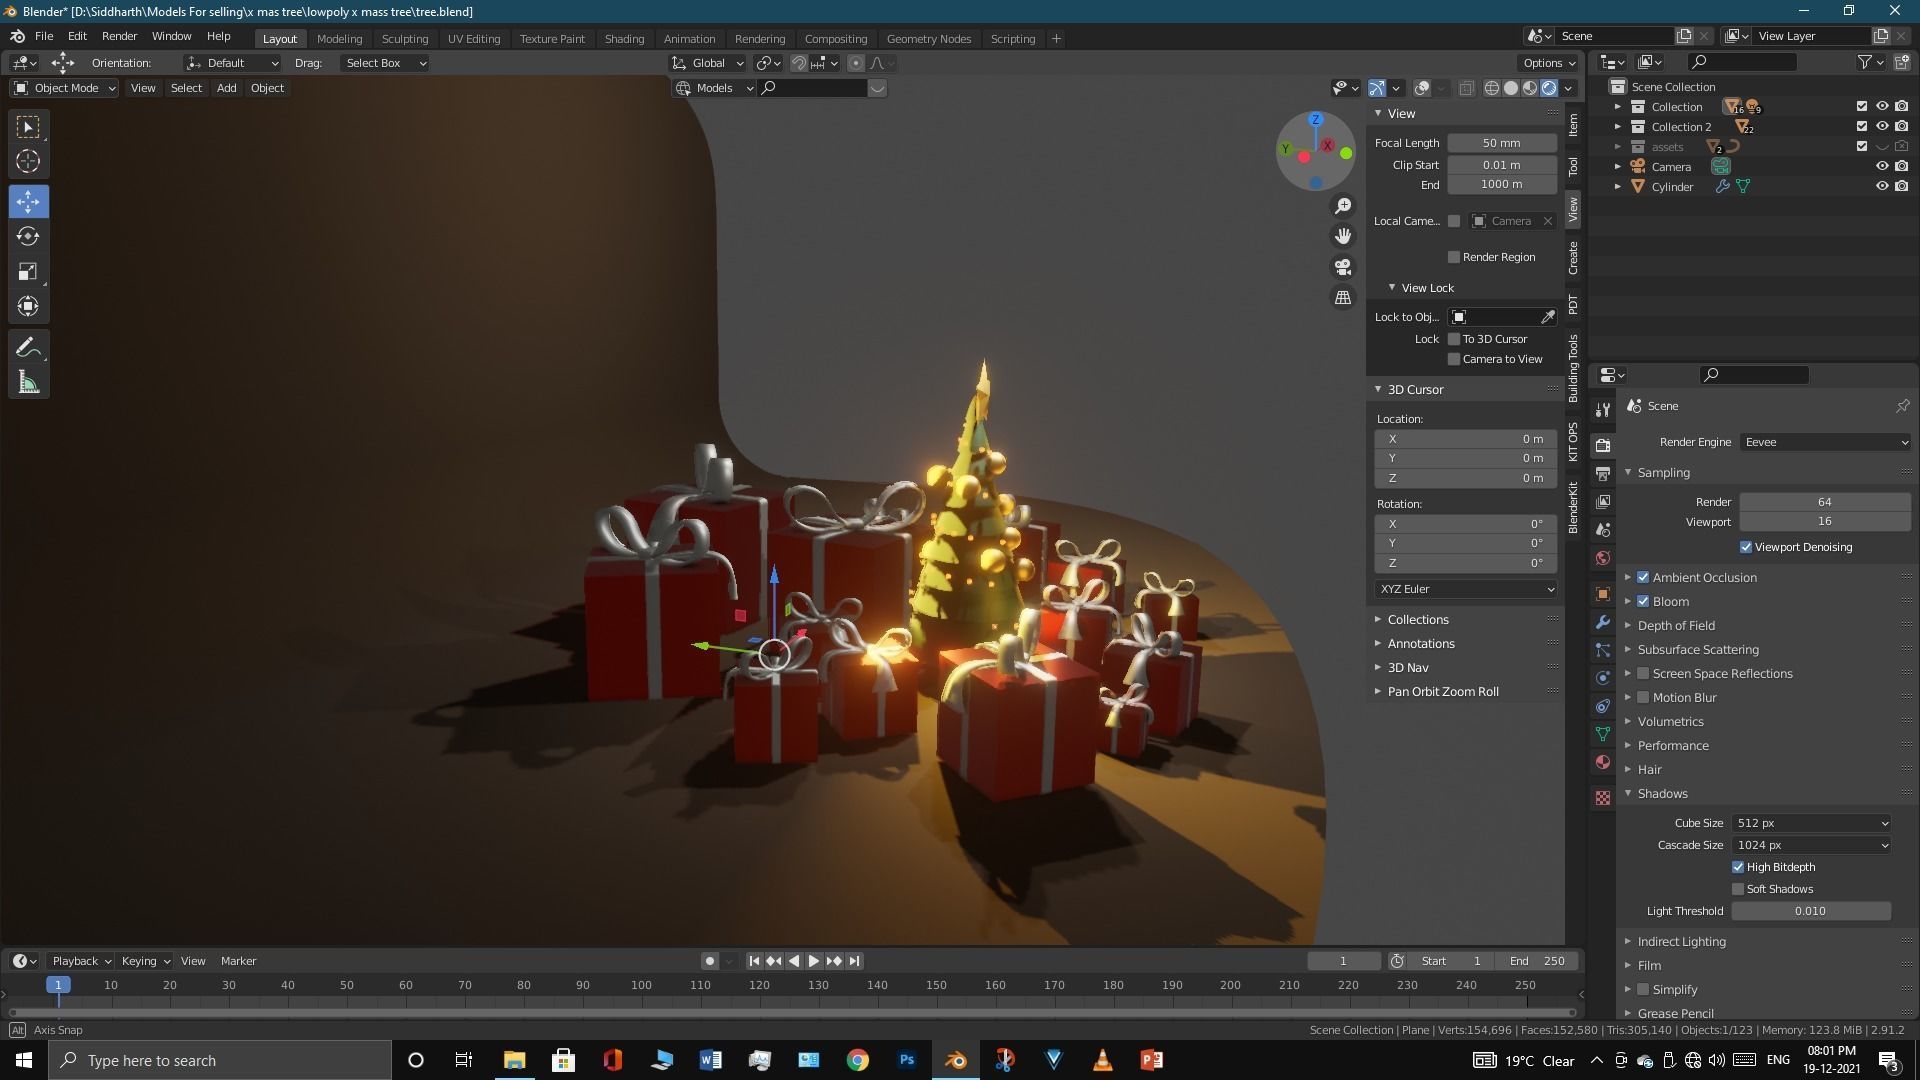Toggle X-Ray view icon
This screenshot has height=1080, width=1920.
point(1466,88)
